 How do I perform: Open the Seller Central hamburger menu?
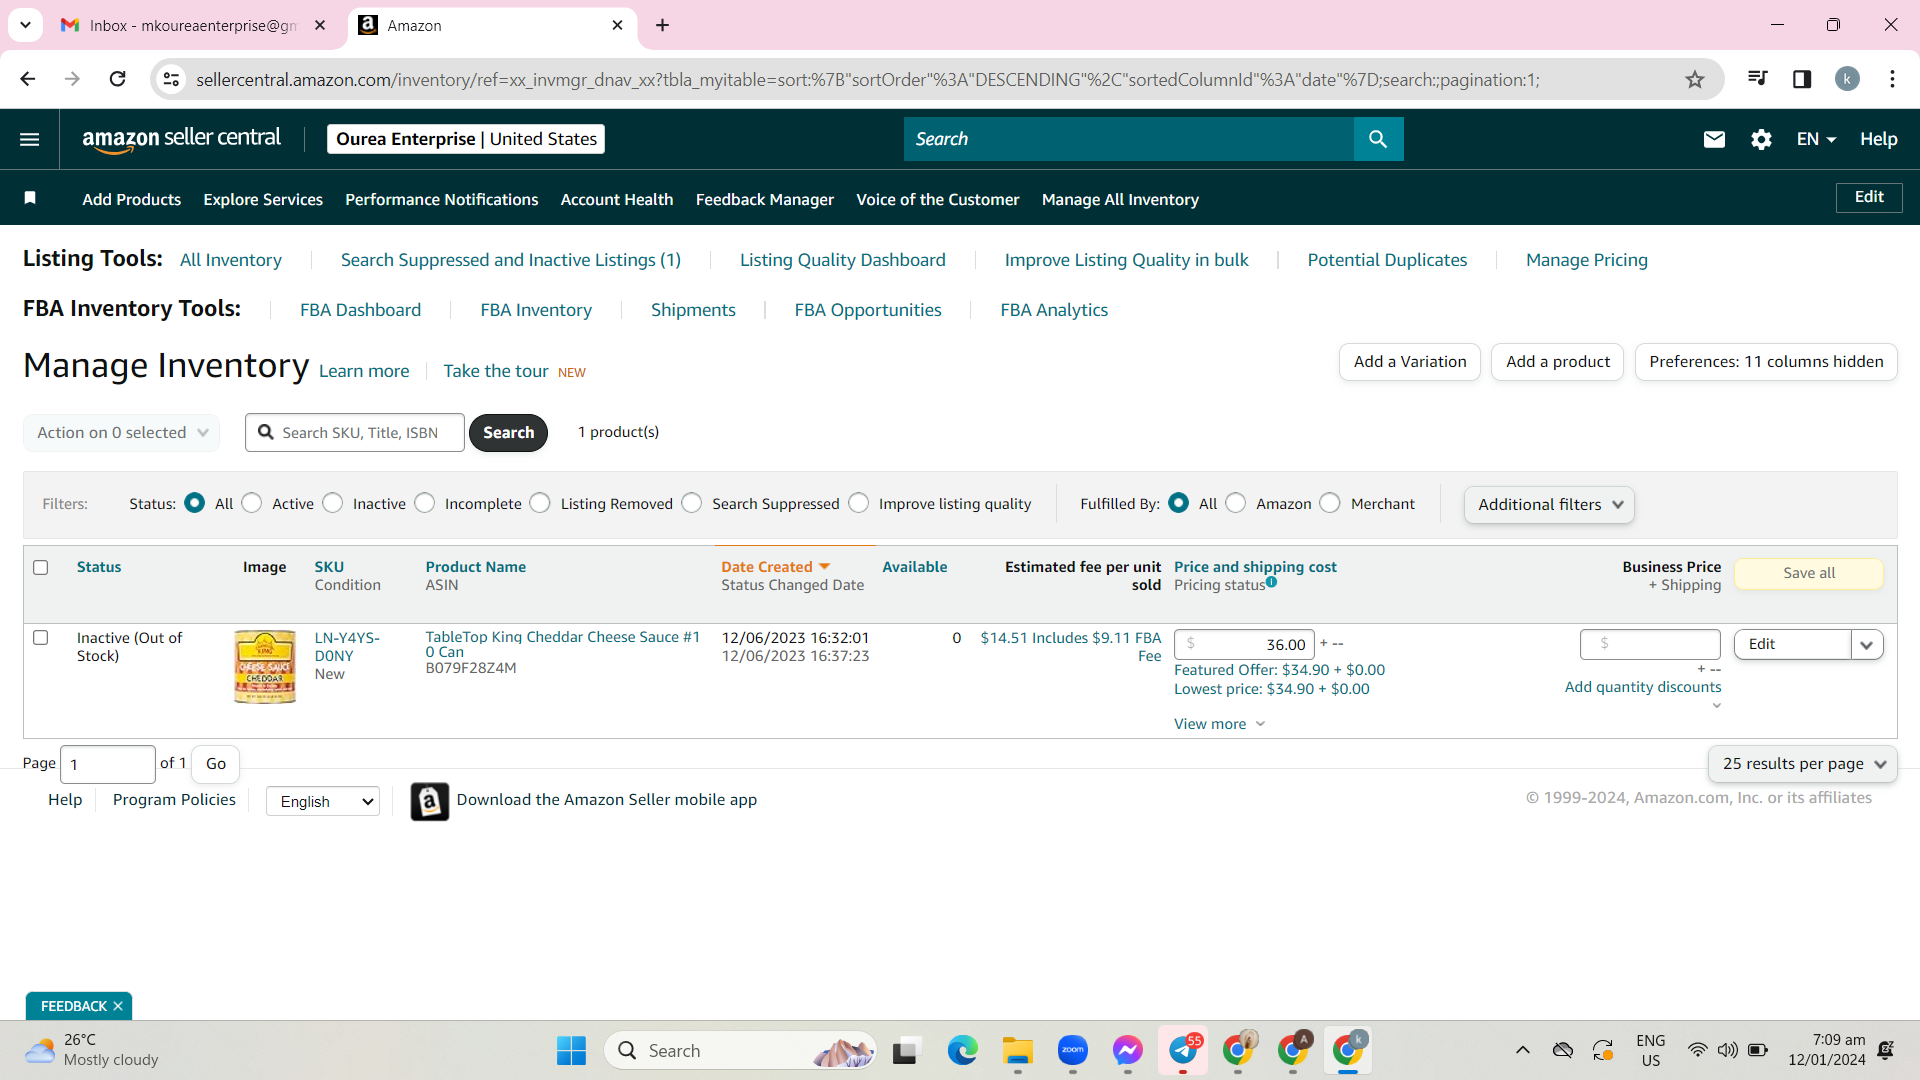[30, 139]
